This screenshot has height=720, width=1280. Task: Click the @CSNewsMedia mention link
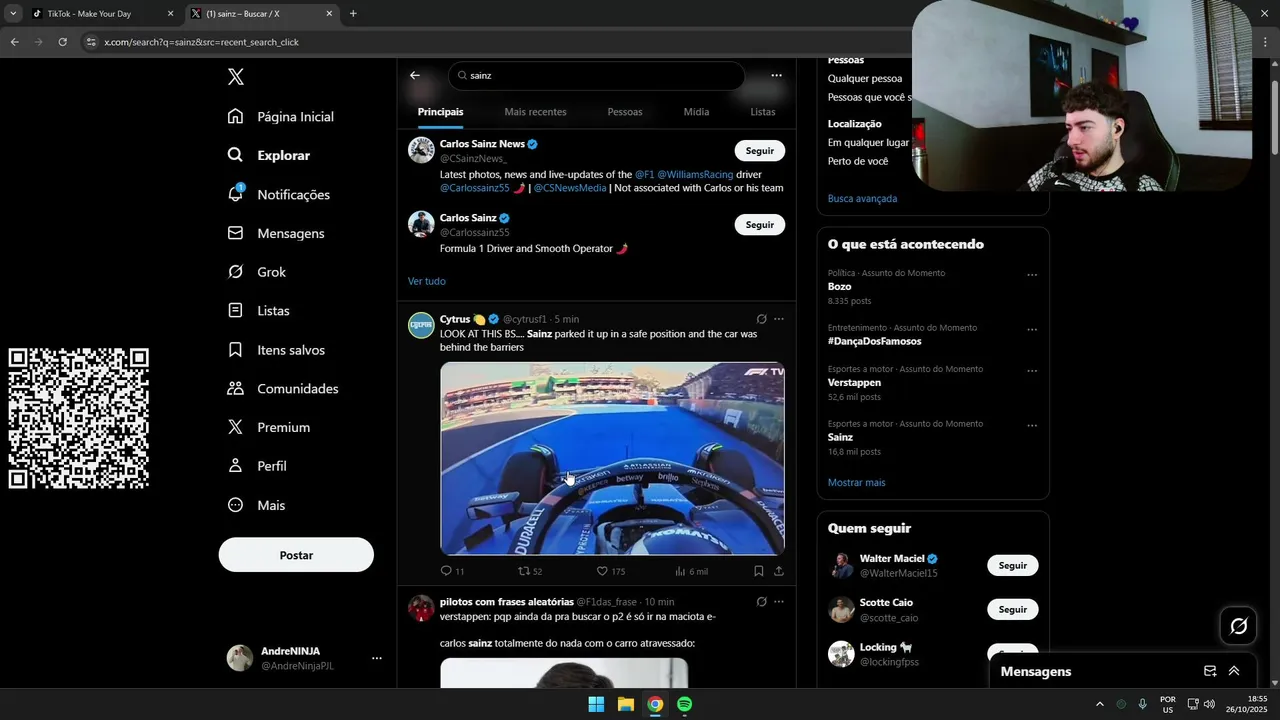pos(570,188)
